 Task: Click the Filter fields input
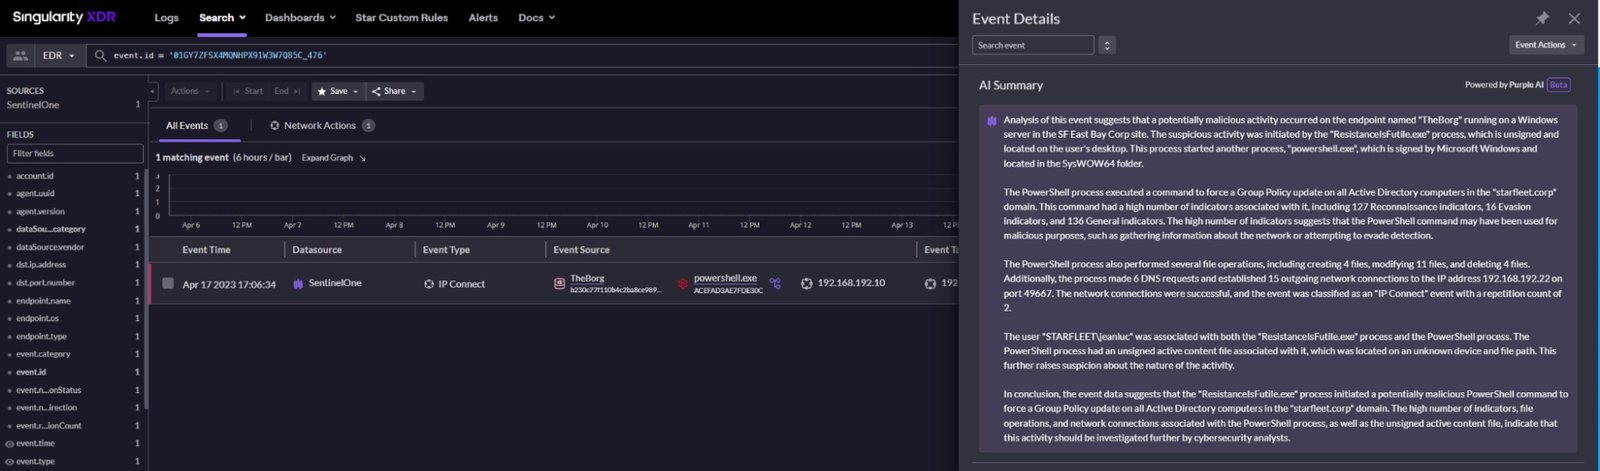pyautogui.click(x=75, y=153)
